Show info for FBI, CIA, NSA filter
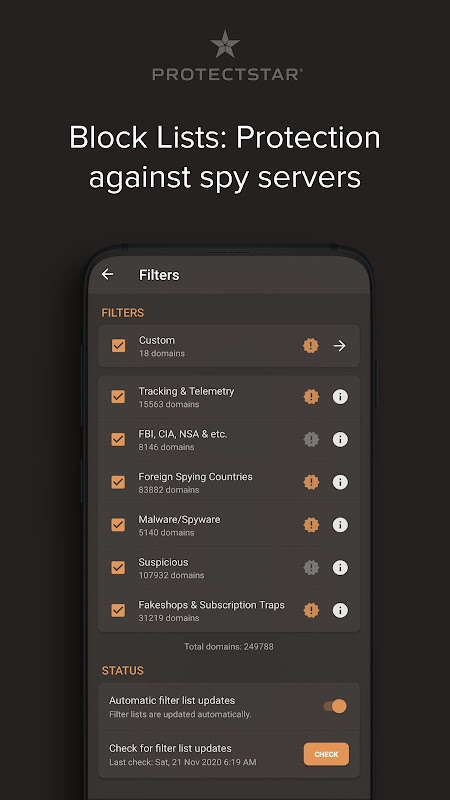450x800 pixels. [340, 439]
